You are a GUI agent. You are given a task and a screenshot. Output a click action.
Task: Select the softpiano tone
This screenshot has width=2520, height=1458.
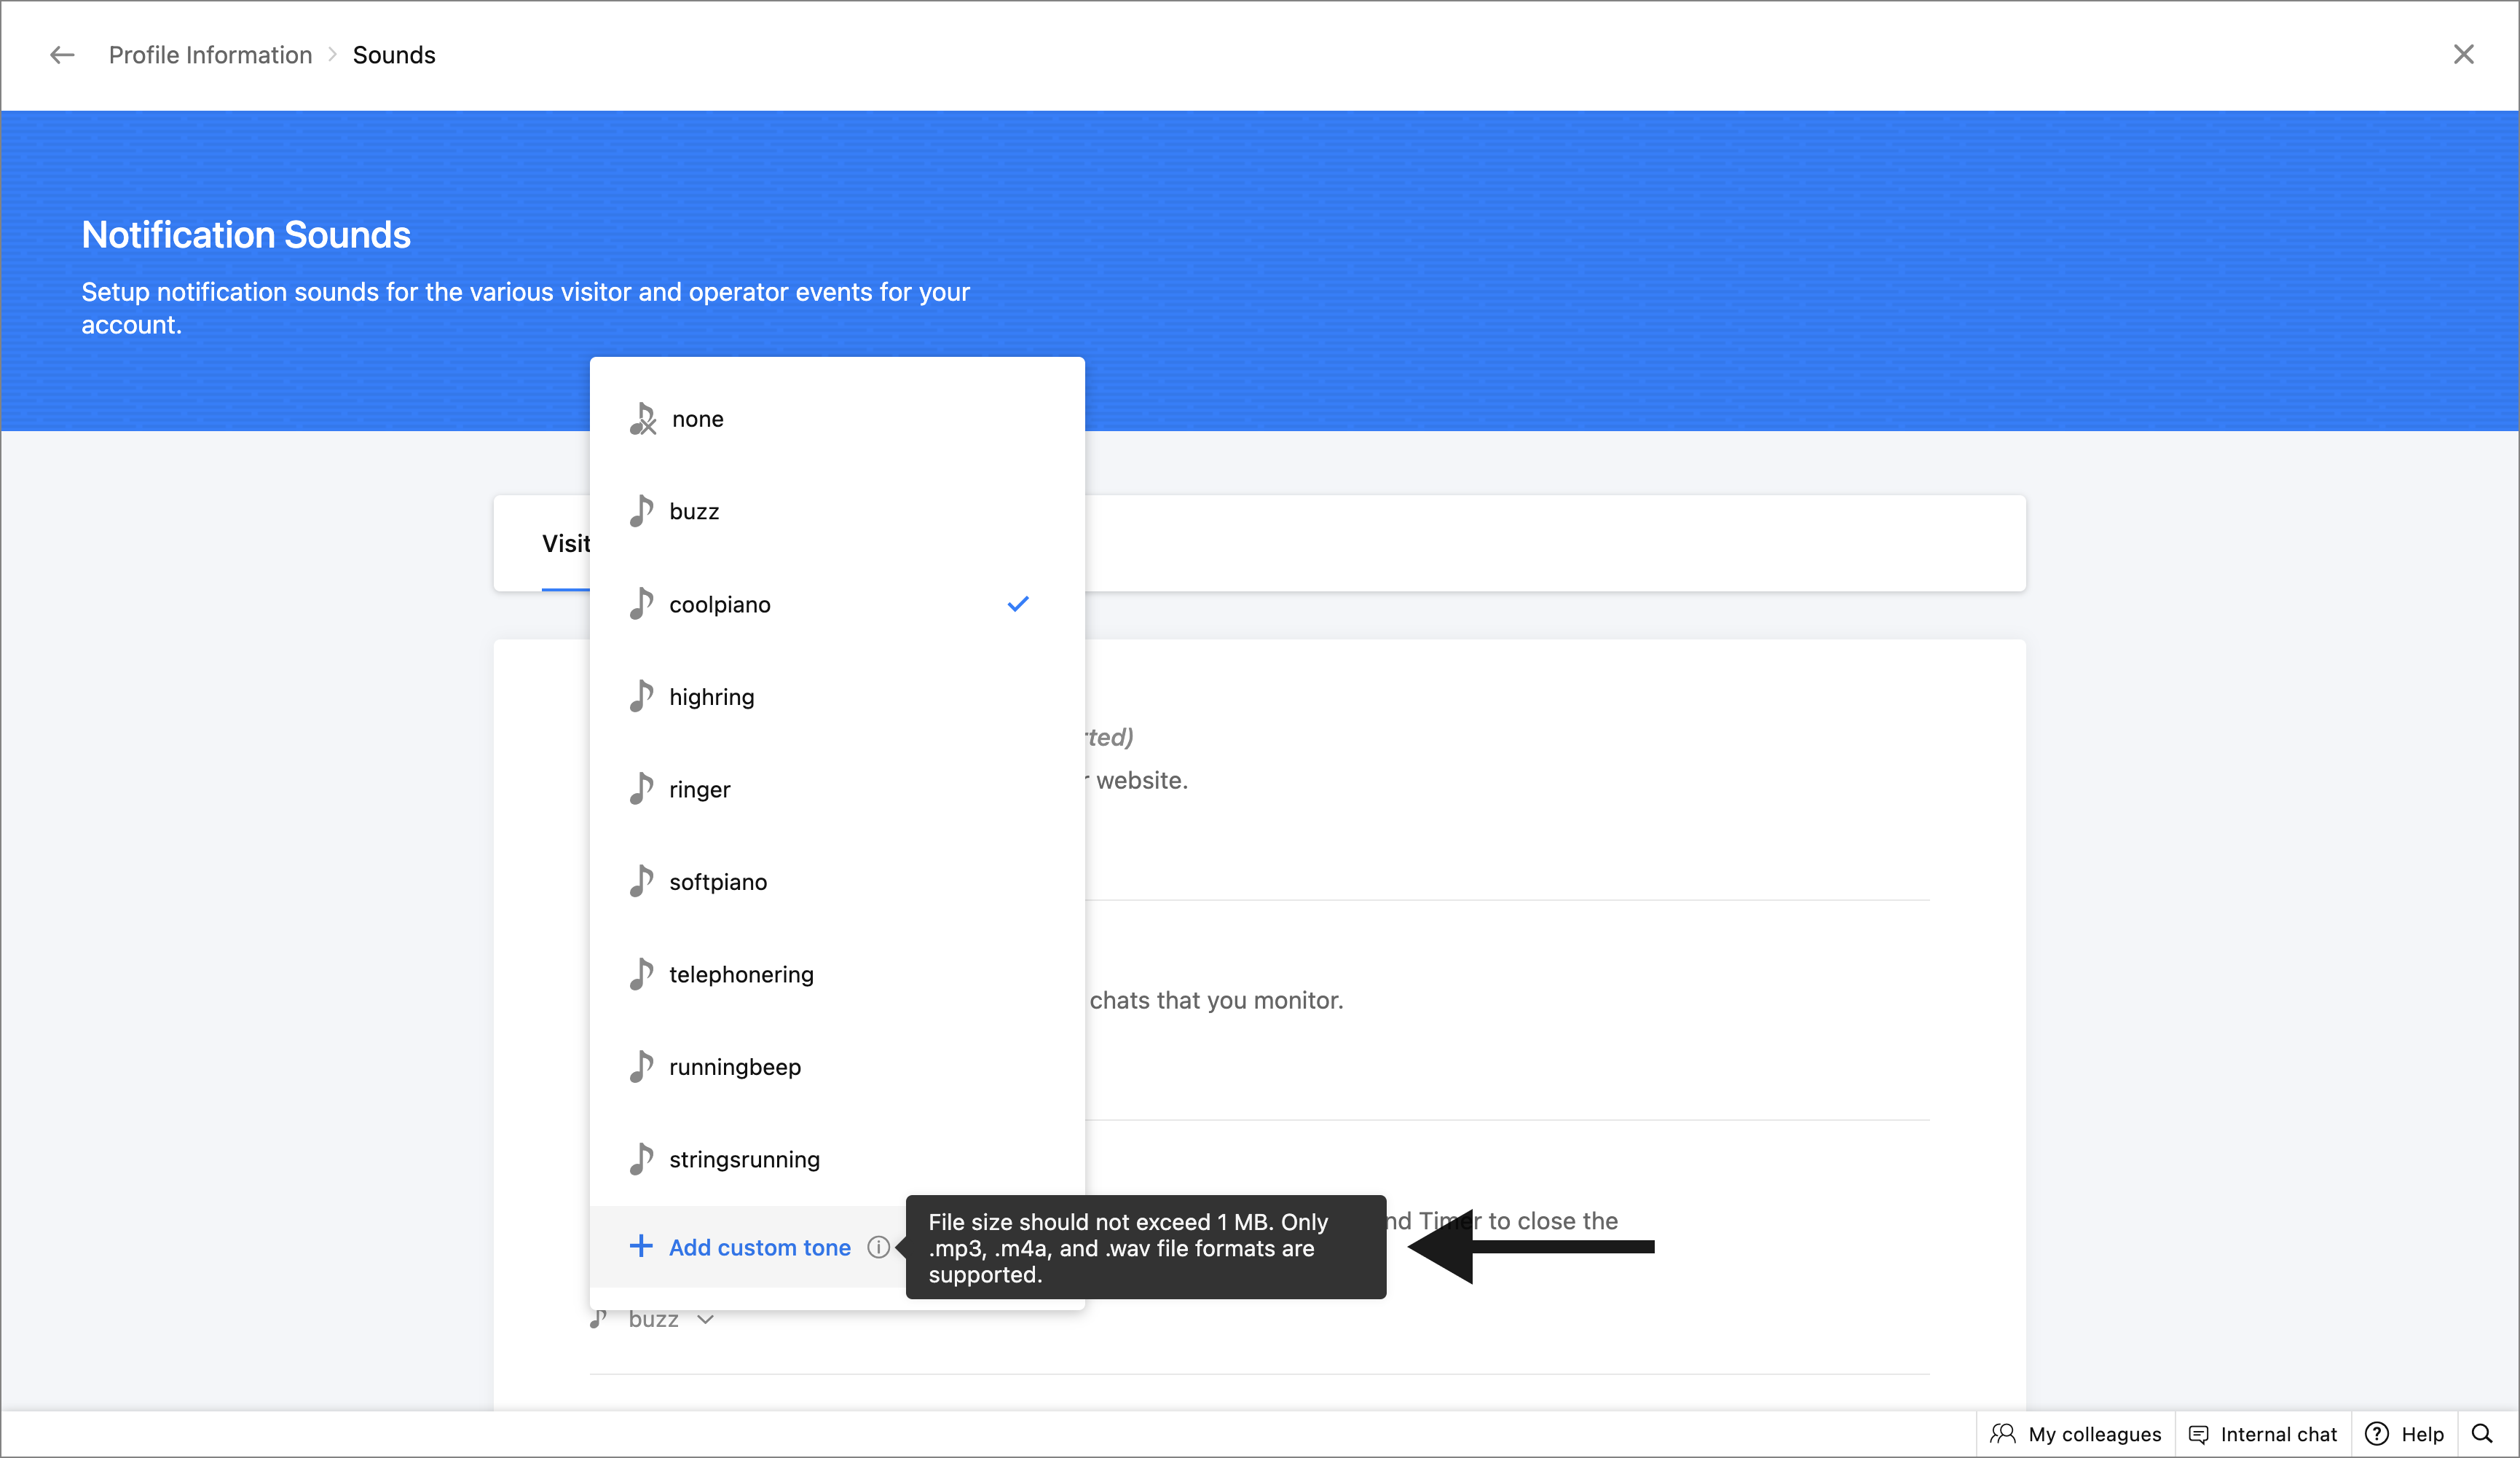click(x=837, y=881)
